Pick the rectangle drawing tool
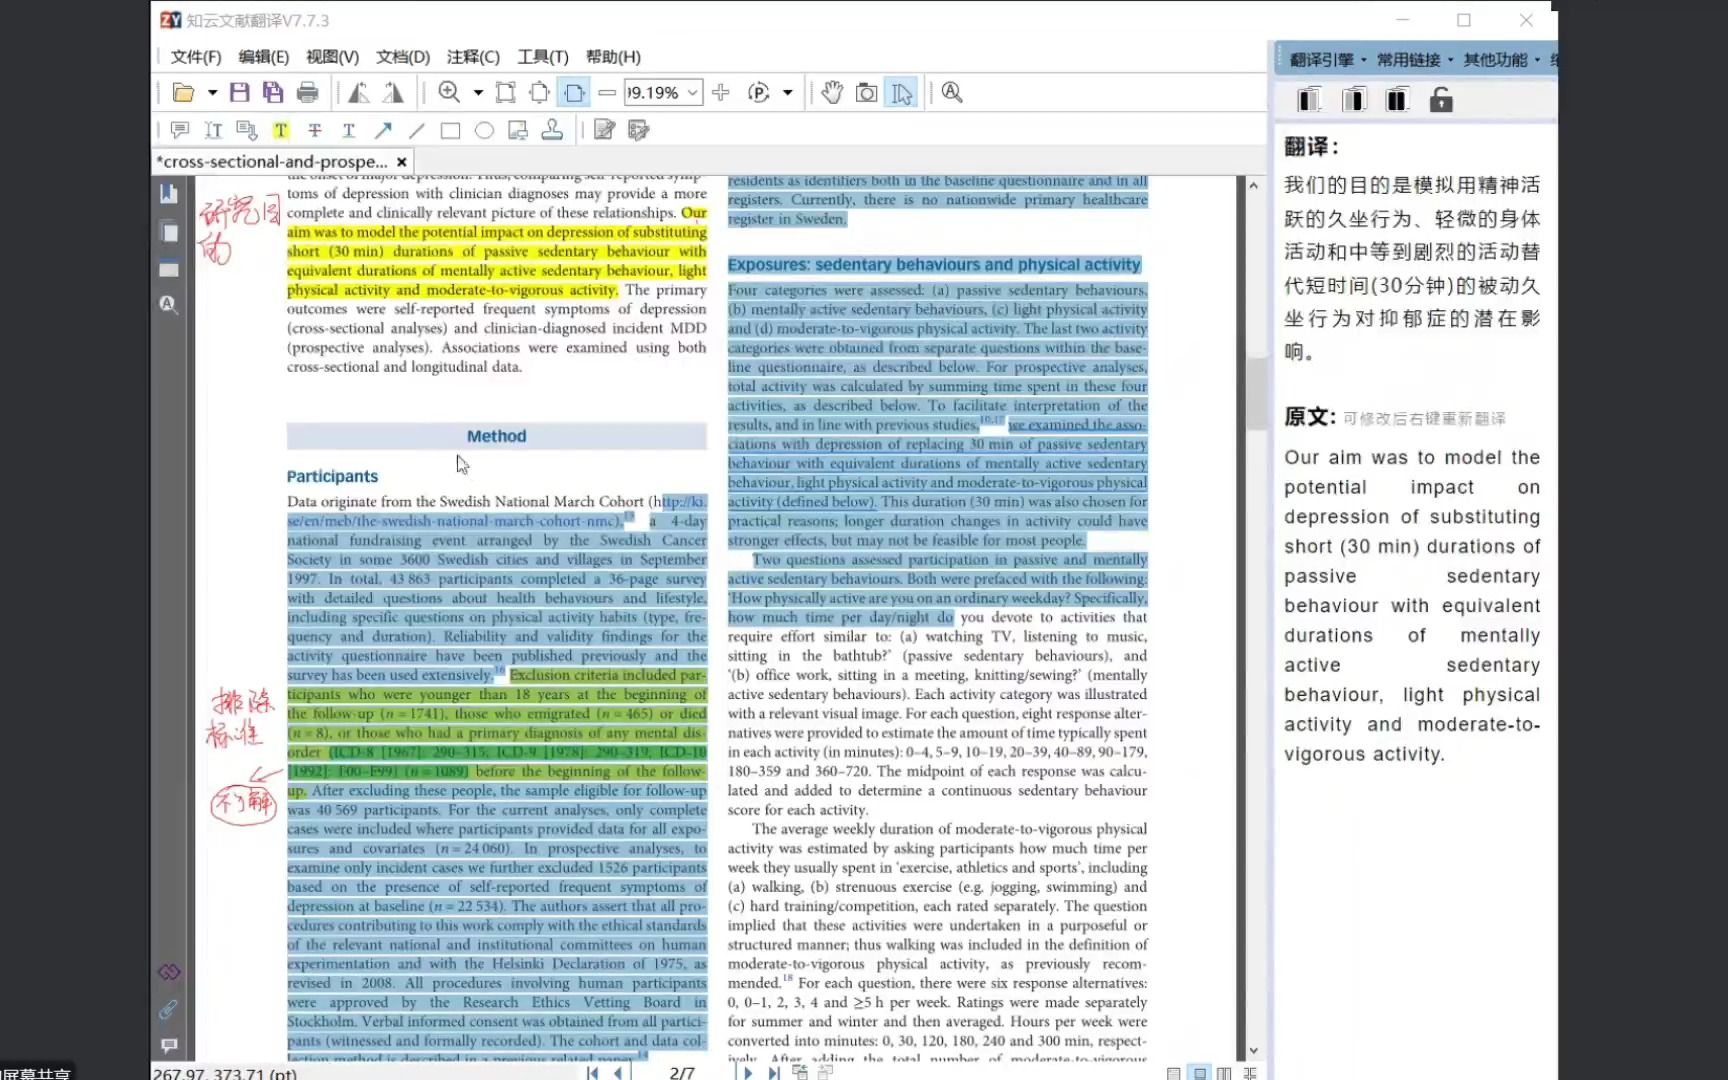This screenshot has height=1080, width=1728. 451,130
